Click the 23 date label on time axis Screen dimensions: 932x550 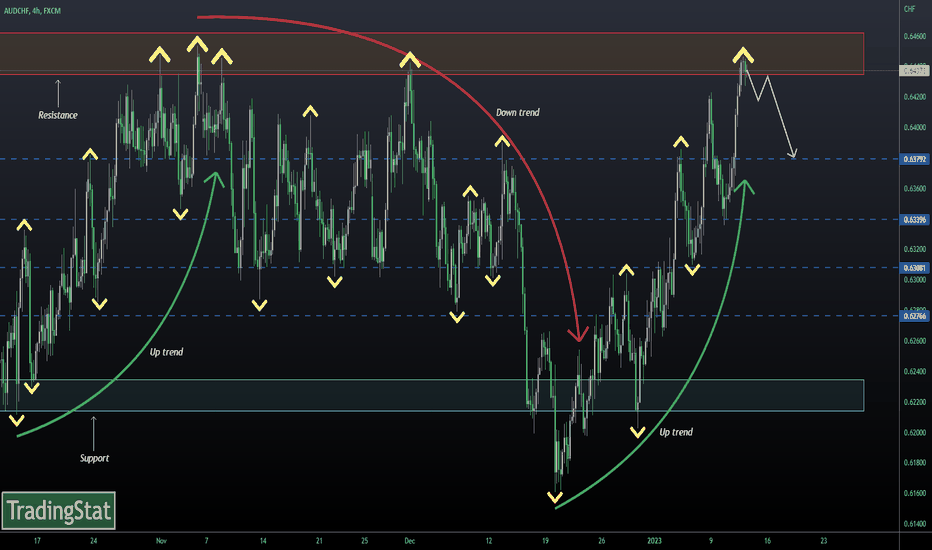824,541
